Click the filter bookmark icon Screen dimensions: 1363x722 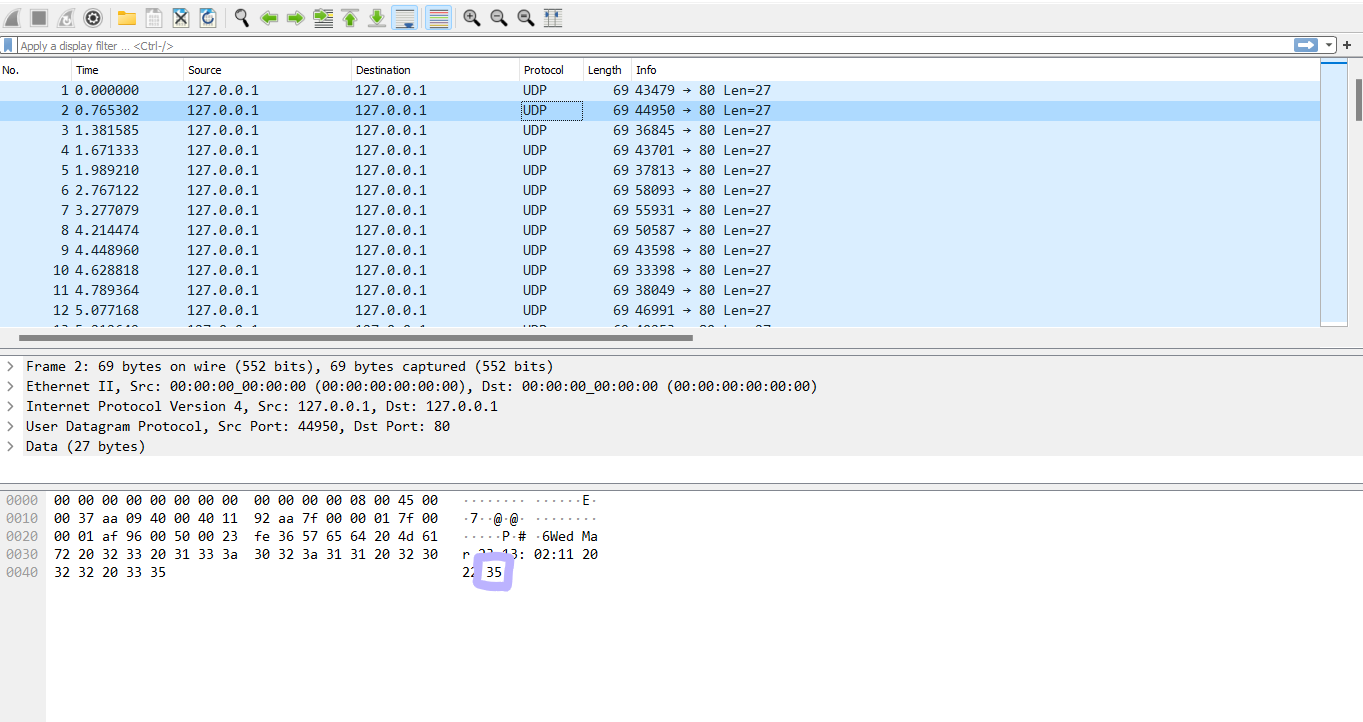point(8,44)
